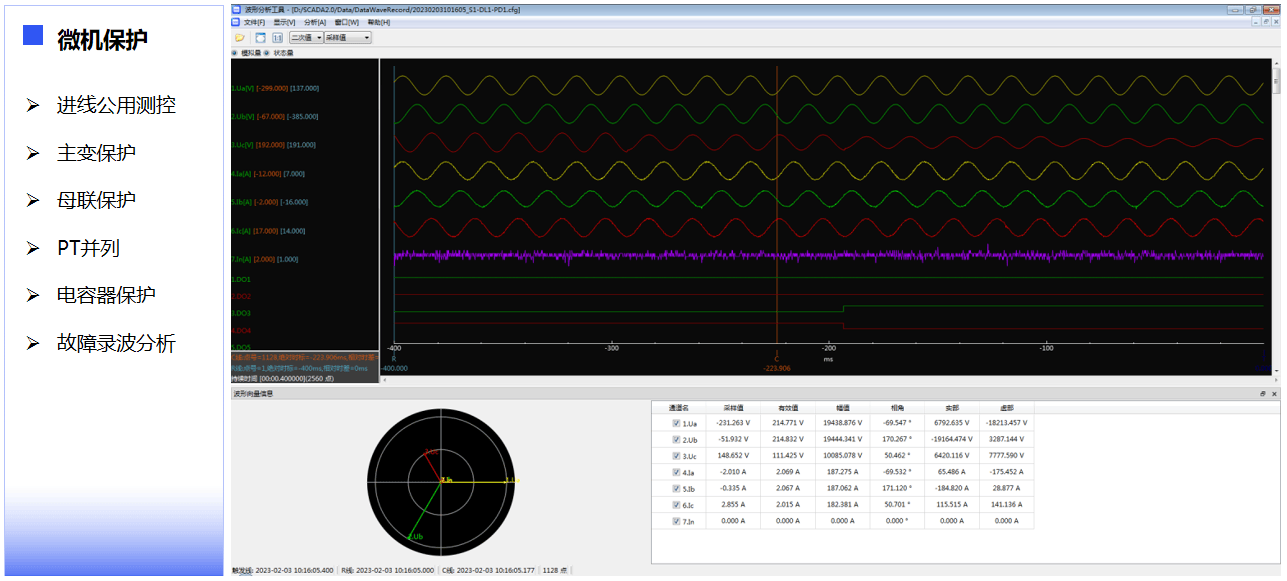
Task: Click the 1:1 scale toolbar icon
Action: click(277, 37)
